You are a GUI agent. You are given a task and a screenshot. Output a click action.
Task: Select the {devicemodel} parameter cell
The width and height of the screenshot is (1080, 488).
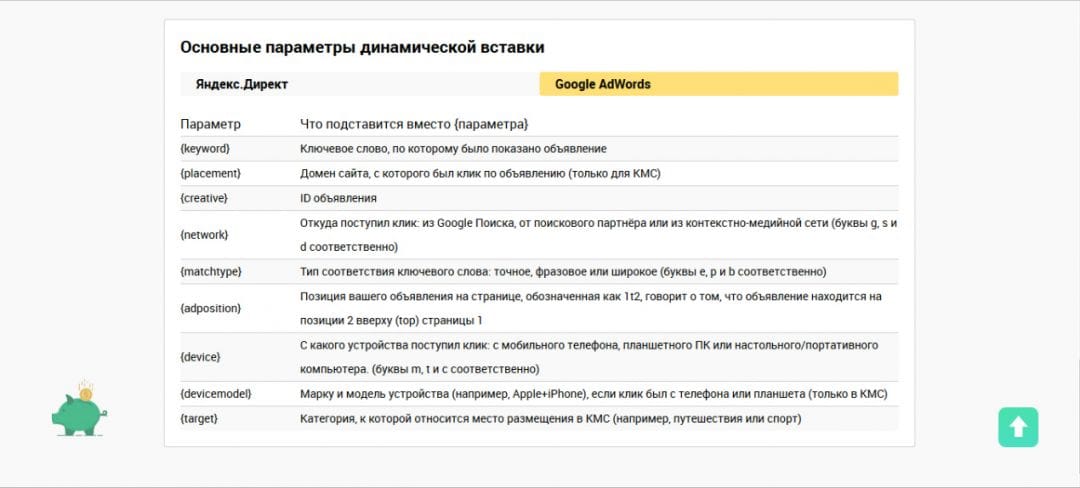(x=216, y=394)
